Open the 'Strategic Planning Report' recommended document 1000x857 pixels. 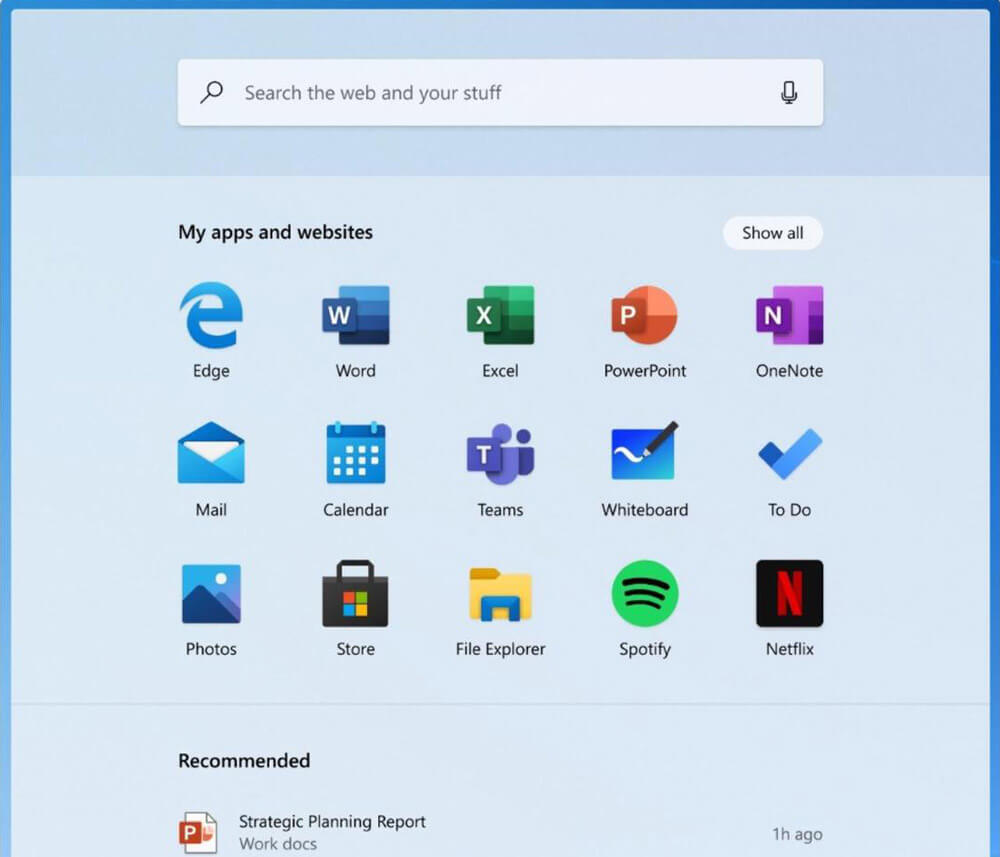(500, 832)
